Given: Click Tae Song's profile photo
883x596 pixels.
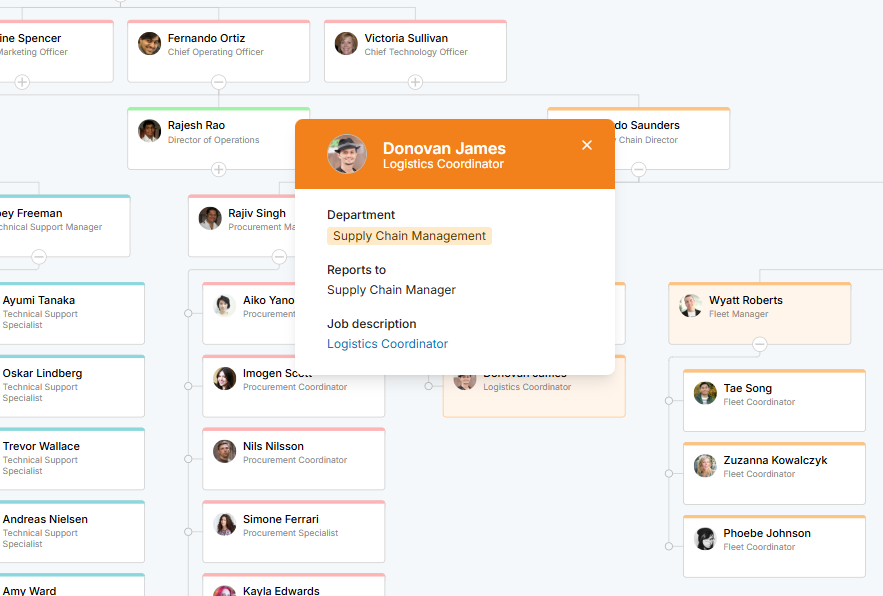Looking at the screenshot, I should [x=705, y=394].
